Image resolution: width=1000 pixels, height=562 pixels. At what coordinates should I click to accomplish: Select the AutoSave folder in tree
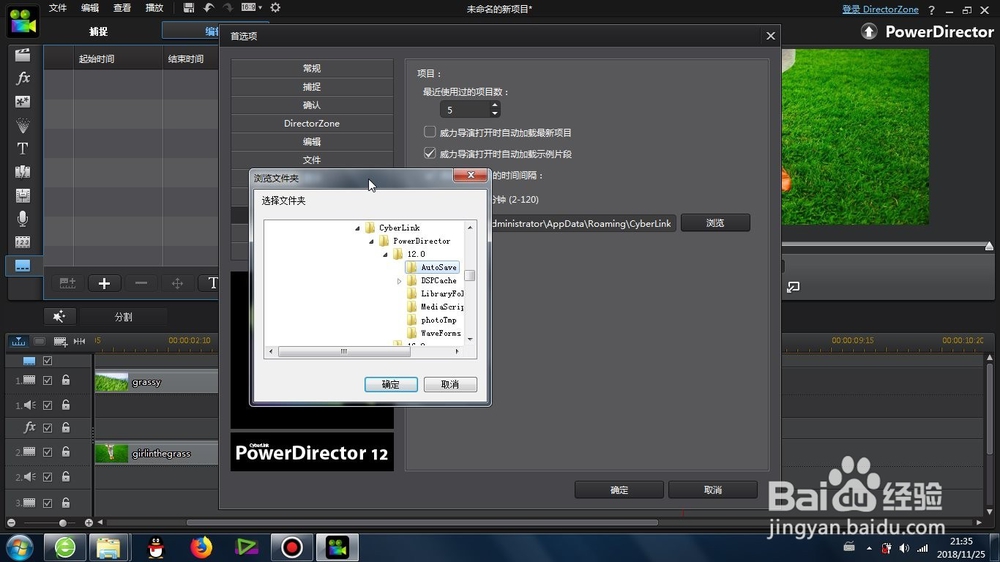tap(432, 267)
